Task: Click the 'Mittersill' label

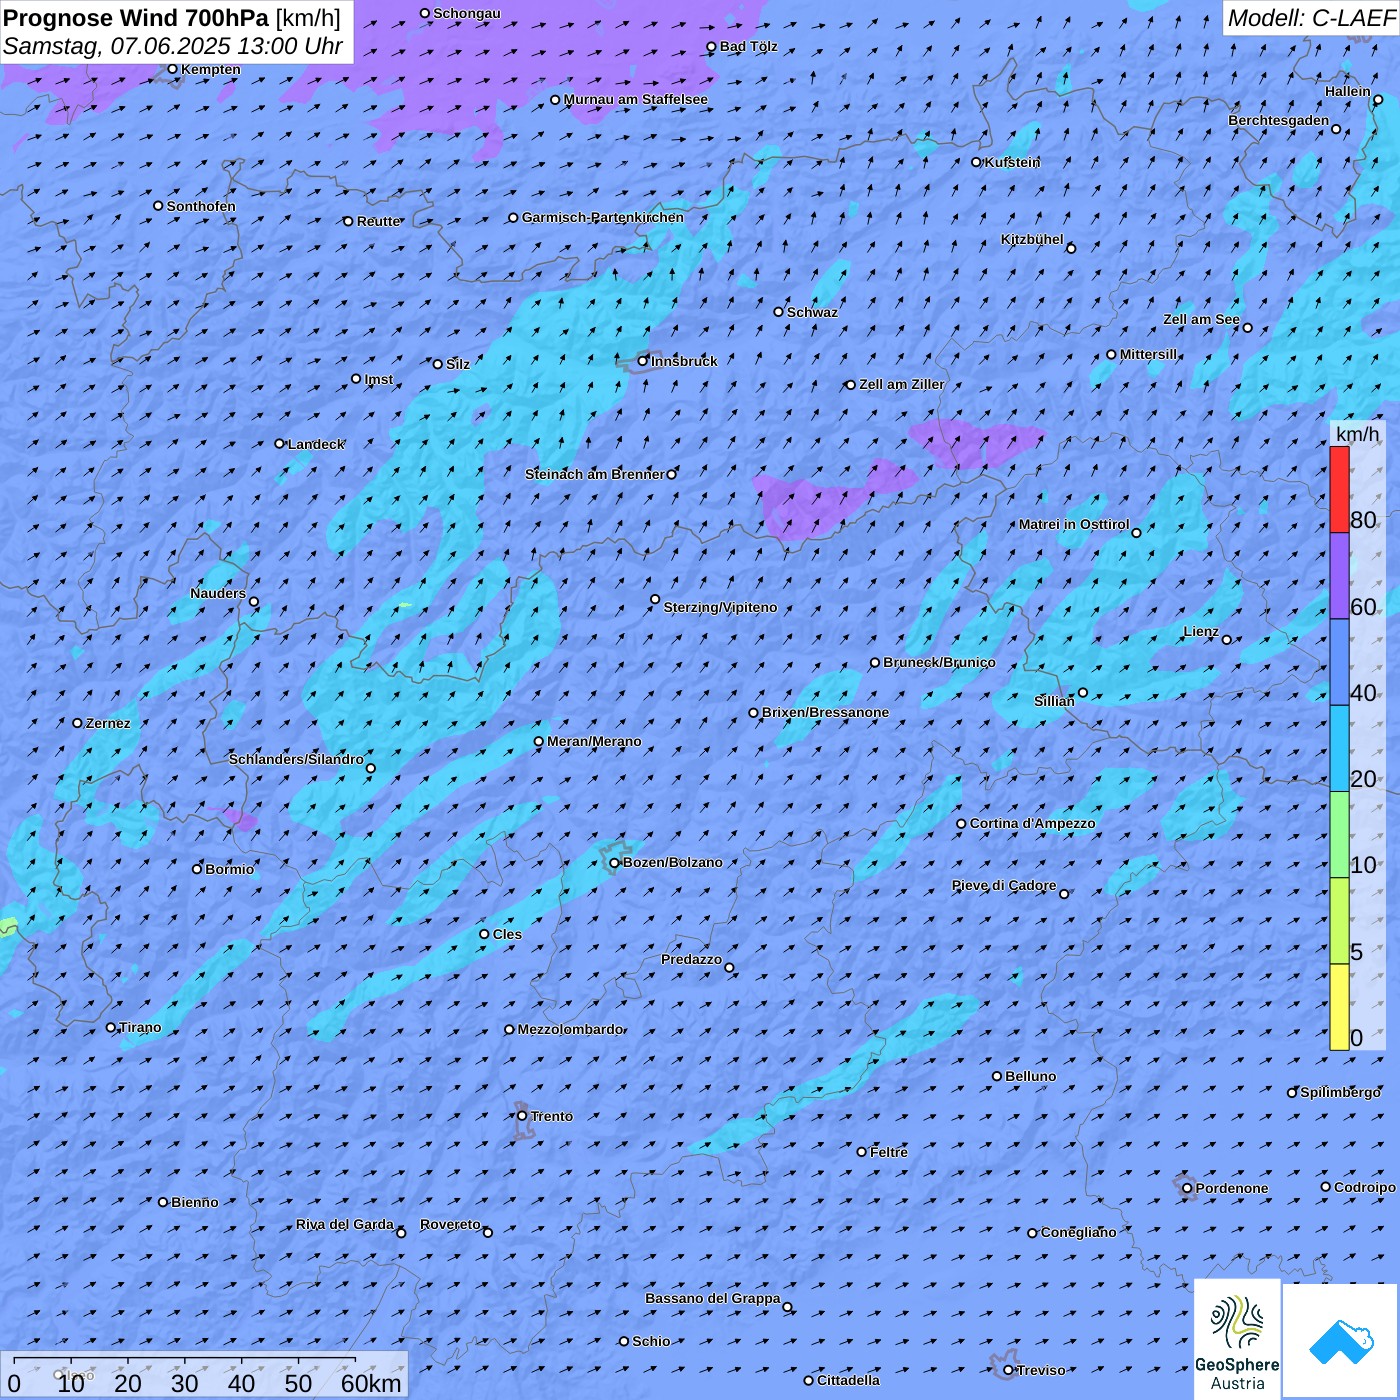Action: click(x=1149, y=354)
